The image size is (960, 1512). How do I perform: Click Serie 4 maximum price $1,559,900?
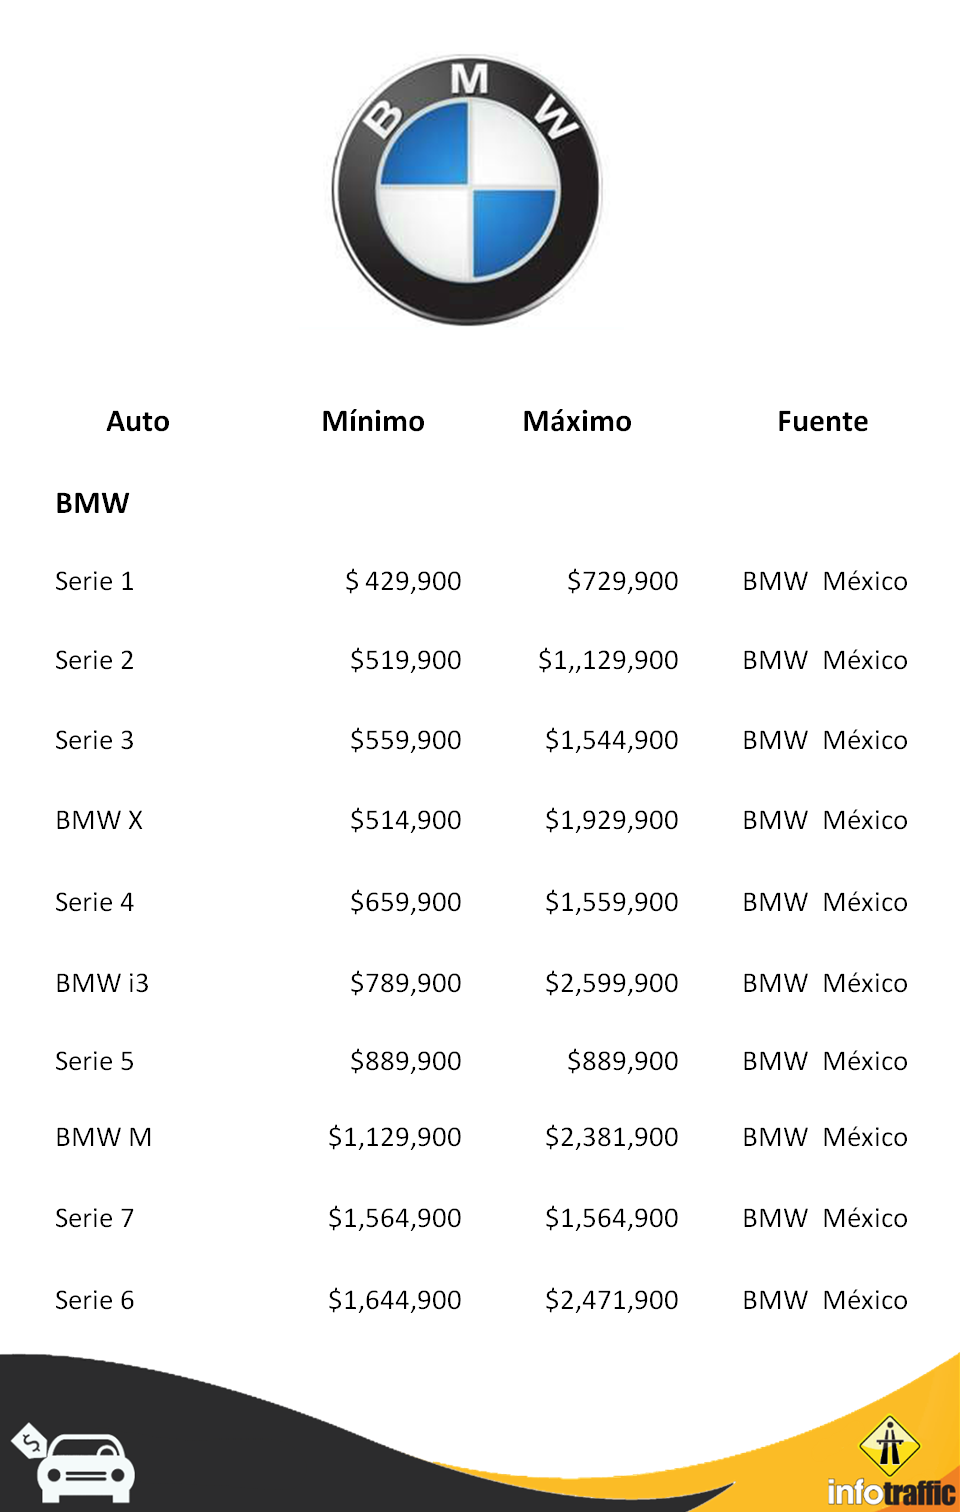coord(611,902)
